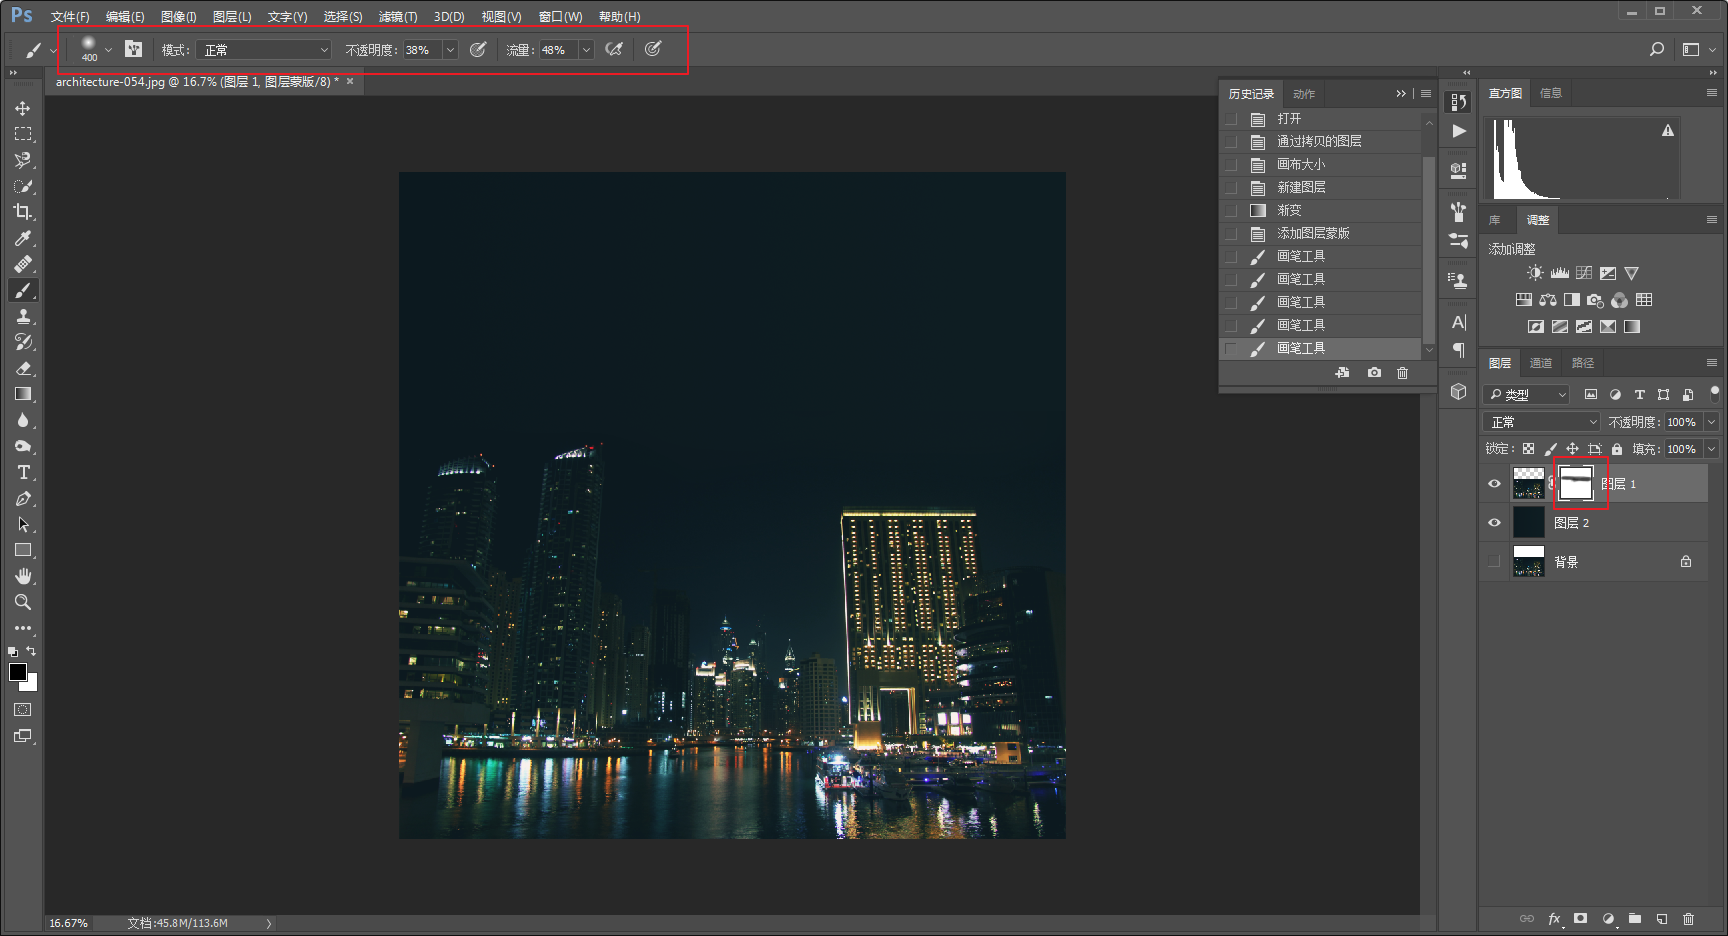Click the zoom level 16.67% field
Image resolution: width=1728 pixels, height=936 pixels.
pos(70,923)
